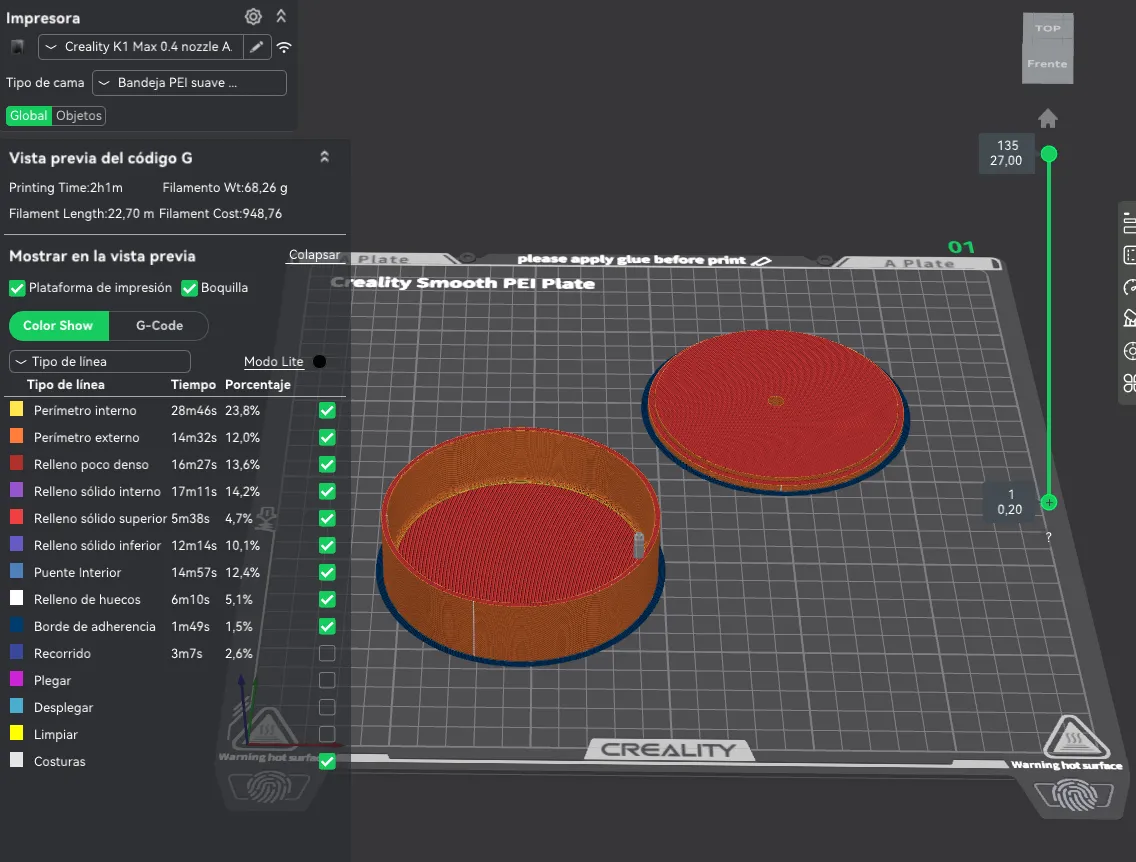The width and height of the screenshot is (1136, 862).
Task: Uncheck Relleno sólido superior visibility
Action: (x=327, y=519)
